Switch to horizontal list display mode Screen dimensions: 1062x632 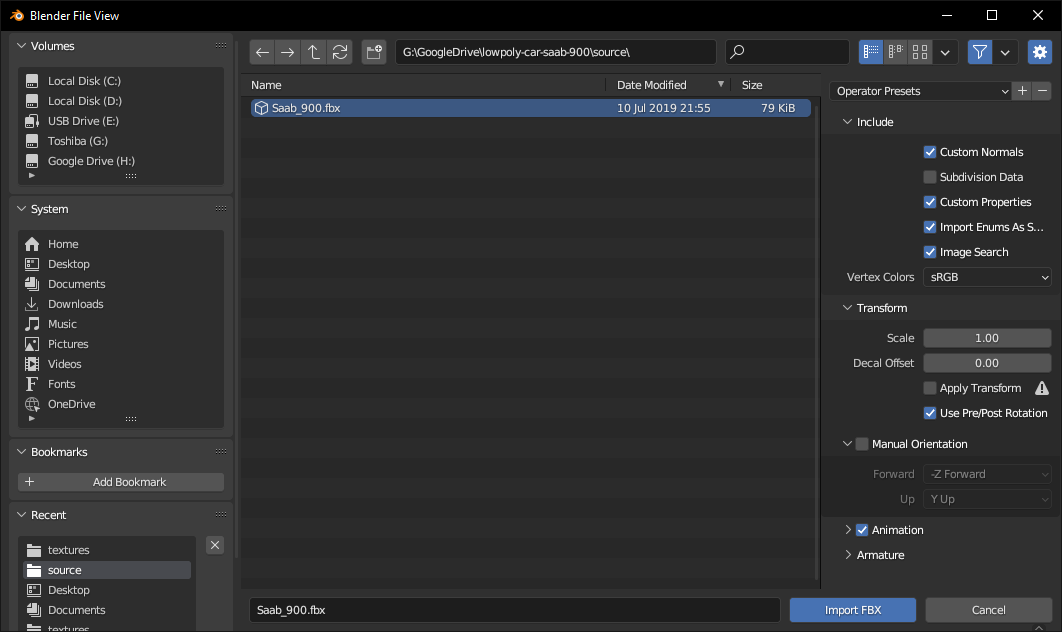895,52
